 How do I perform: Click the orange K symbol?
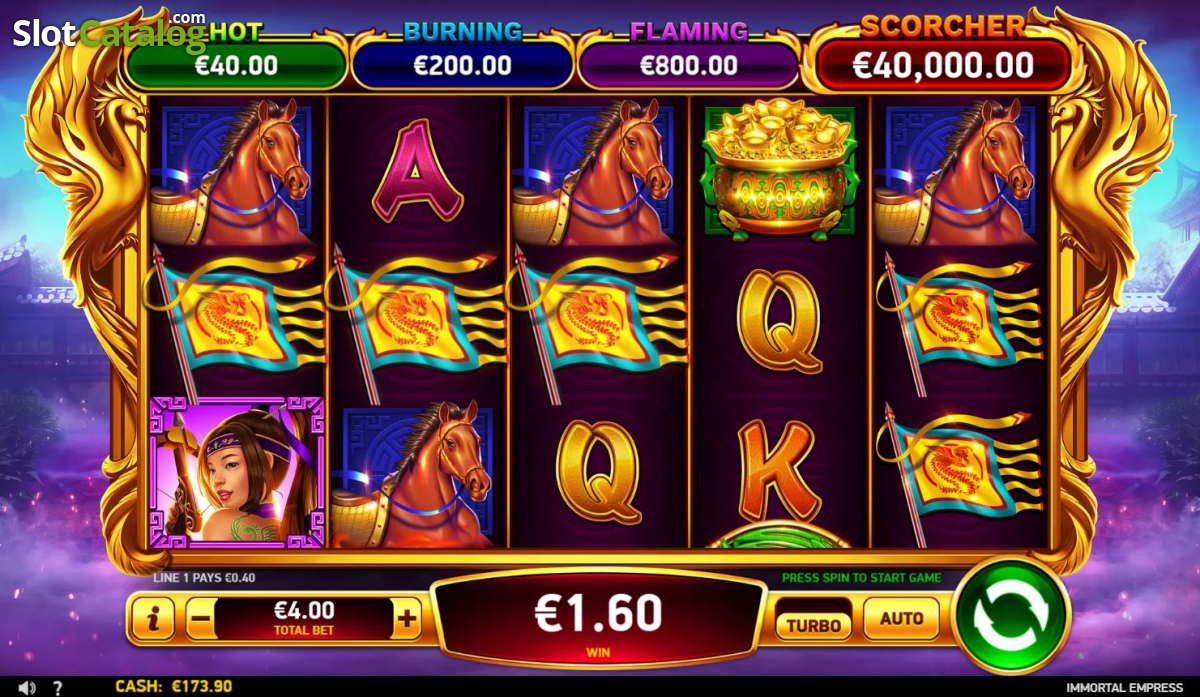pos(779,470)
